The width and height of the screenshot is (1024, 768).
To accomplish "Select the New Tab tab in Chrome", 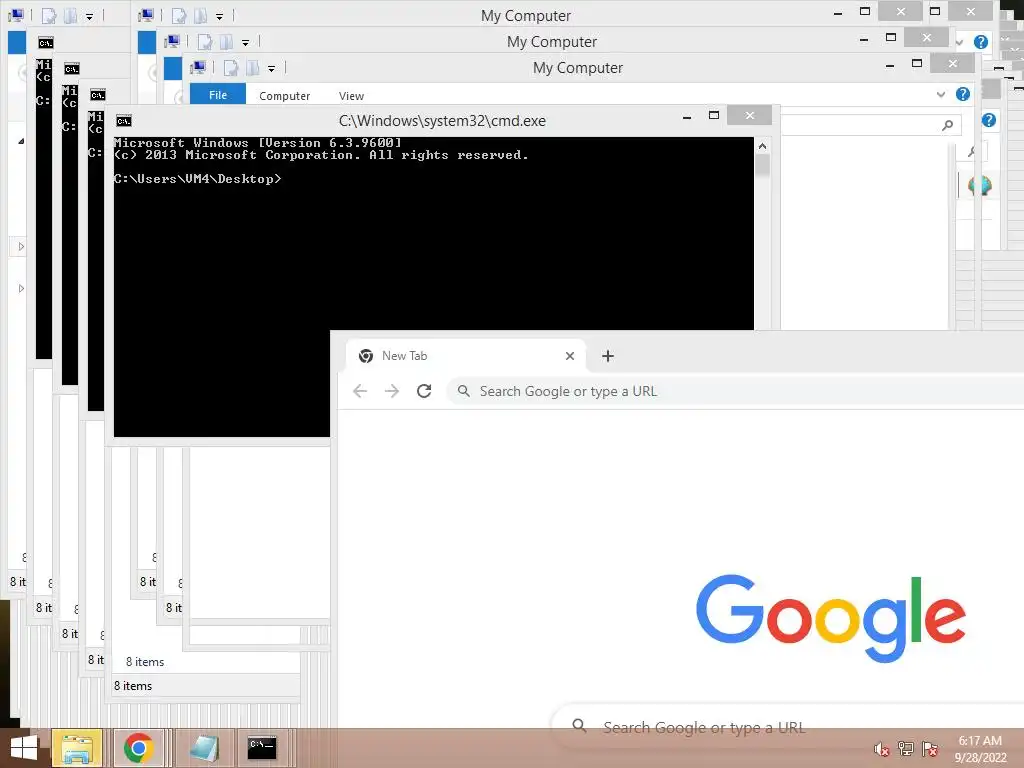I will click(x=466, y=356).
